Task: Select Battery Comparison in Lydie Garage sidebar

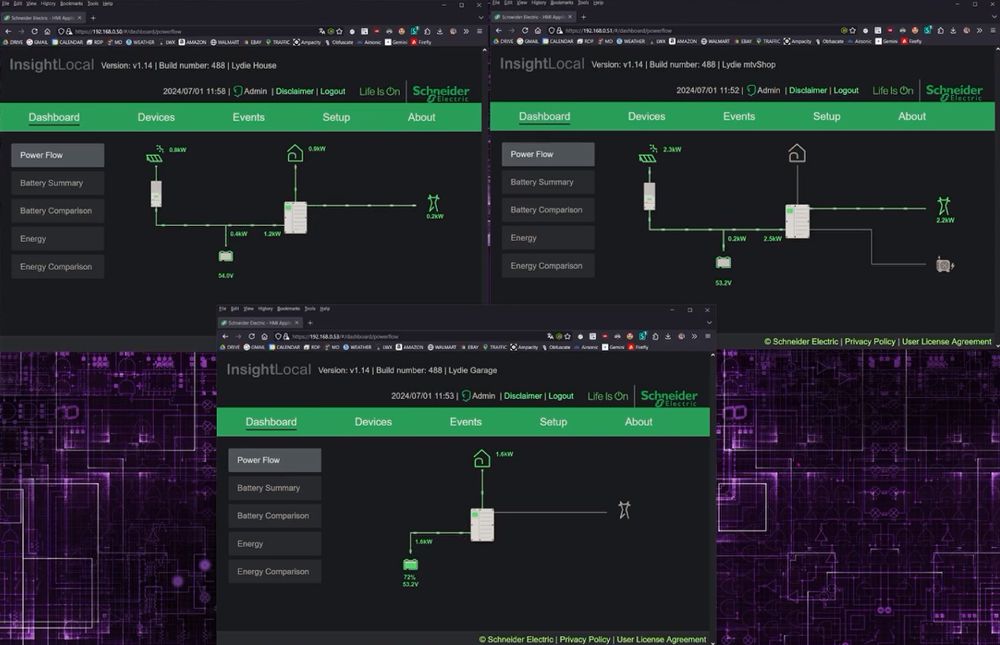Action: (x=273, y=516)
